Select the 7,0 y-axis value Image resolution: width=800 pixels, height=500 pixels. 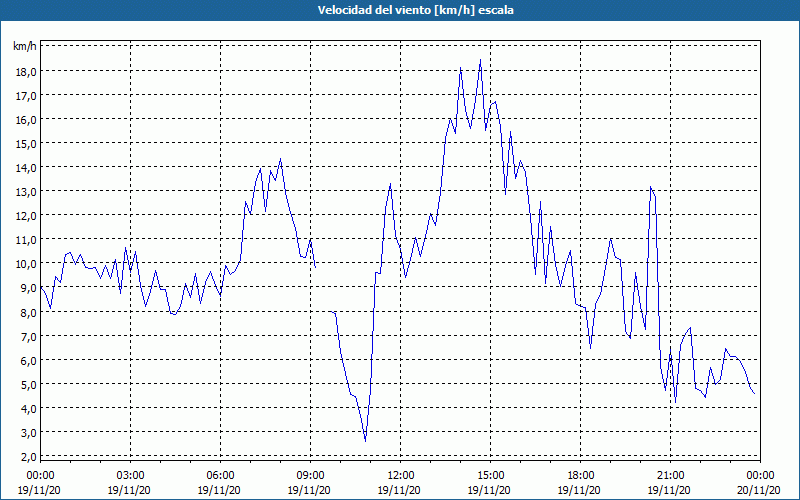[29, 336]
